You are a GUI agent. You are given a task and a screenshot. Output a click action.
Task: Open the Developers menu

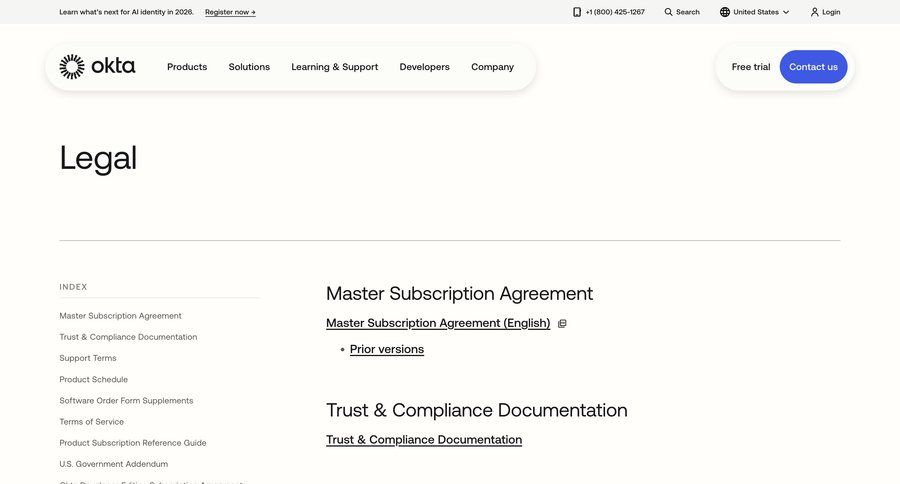coord(425,67)
